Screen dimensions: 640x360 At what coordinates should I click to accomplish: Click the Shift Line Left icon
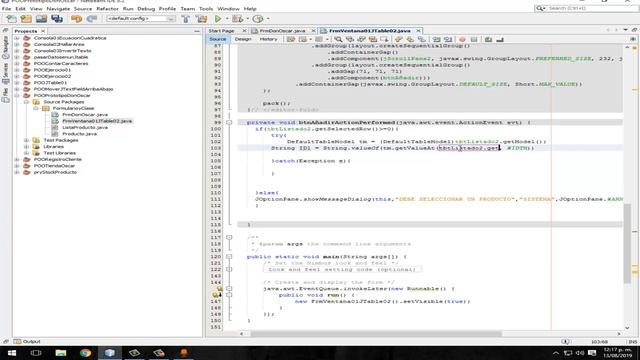[x=436, y=39]
